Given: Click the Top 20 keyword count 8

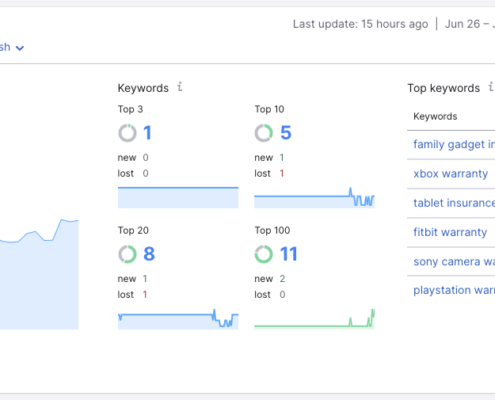Looking at the screenshot, I should point(149,254).
